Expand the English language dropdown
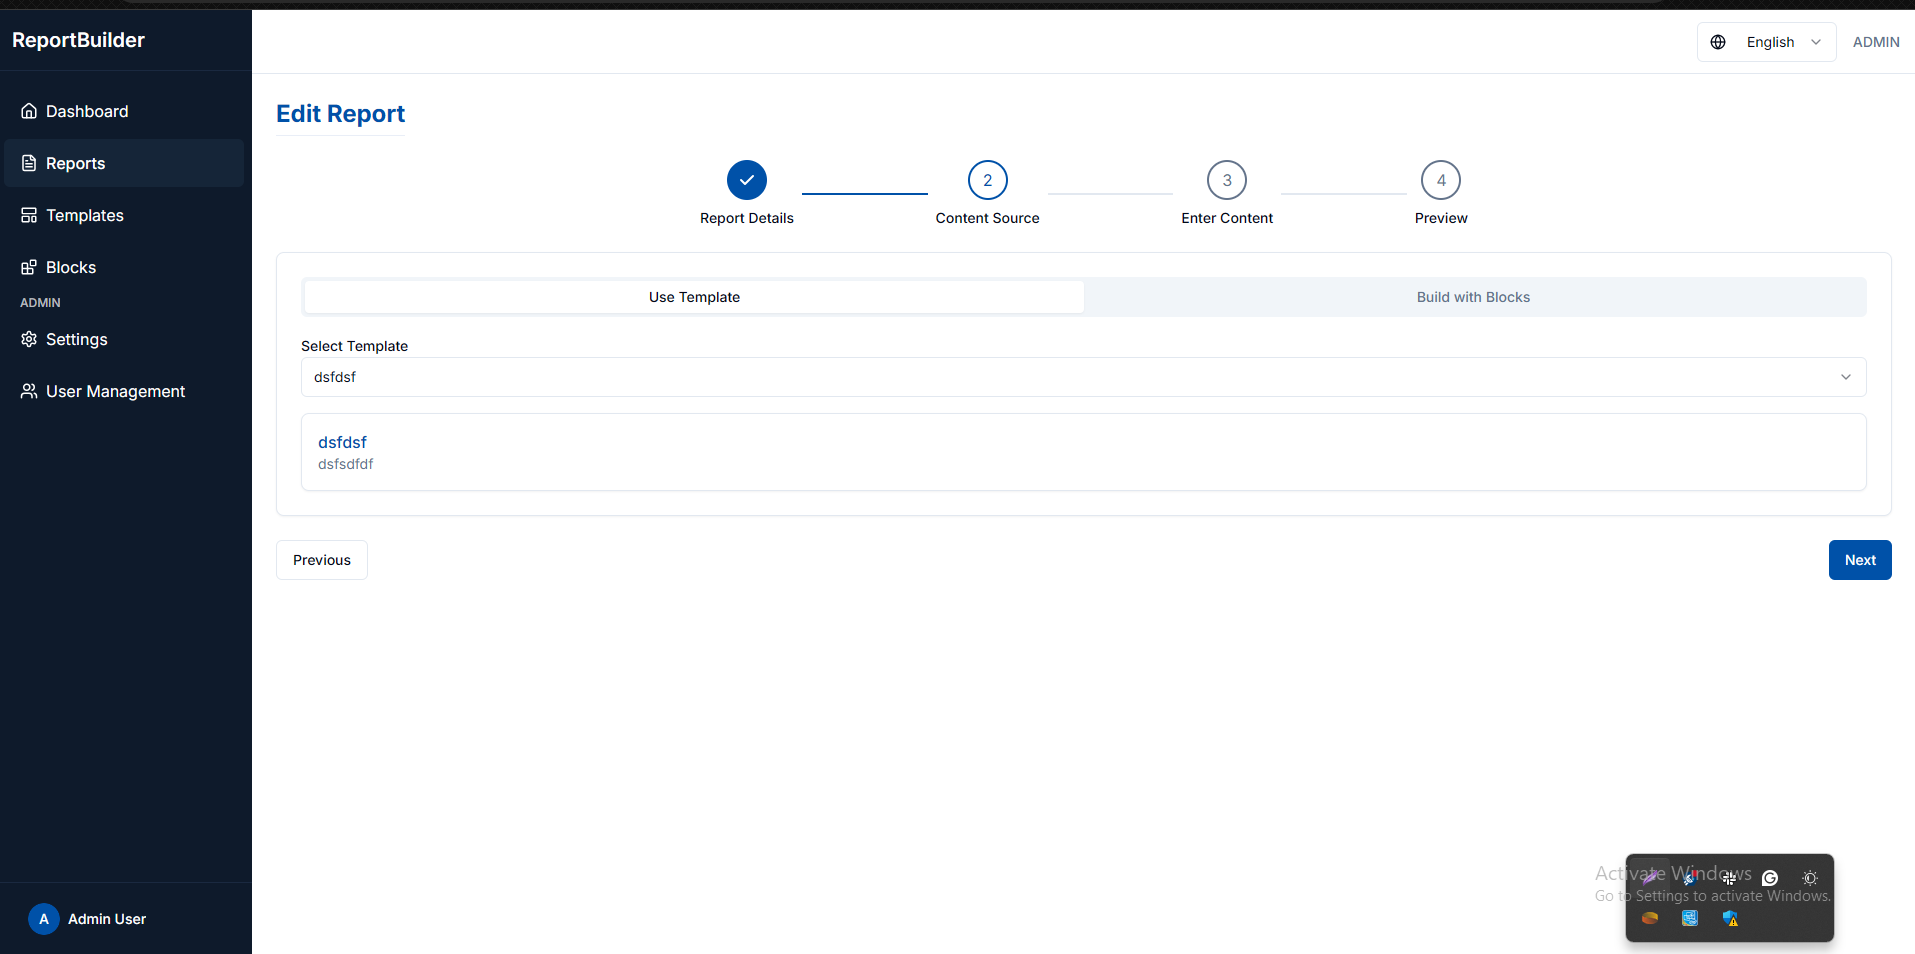 (x=1782, y=42)
